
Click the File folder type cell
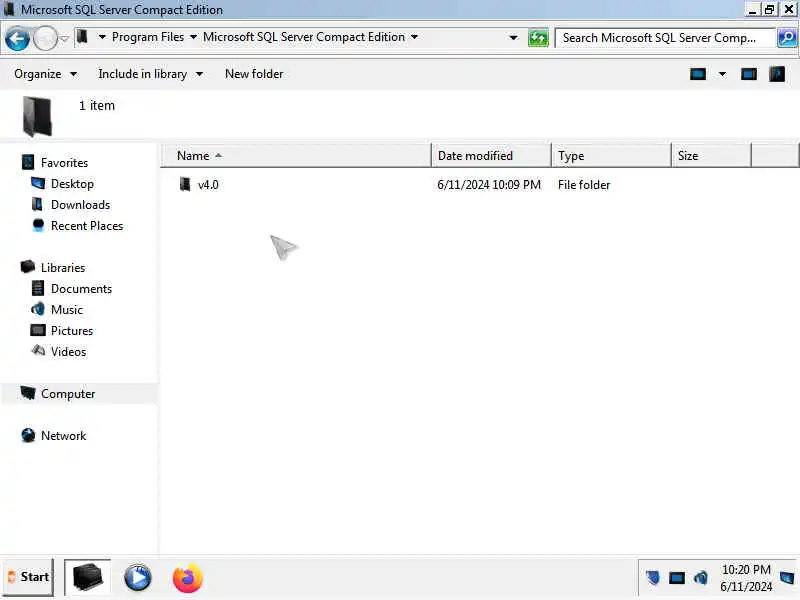[x=584, y=185]
